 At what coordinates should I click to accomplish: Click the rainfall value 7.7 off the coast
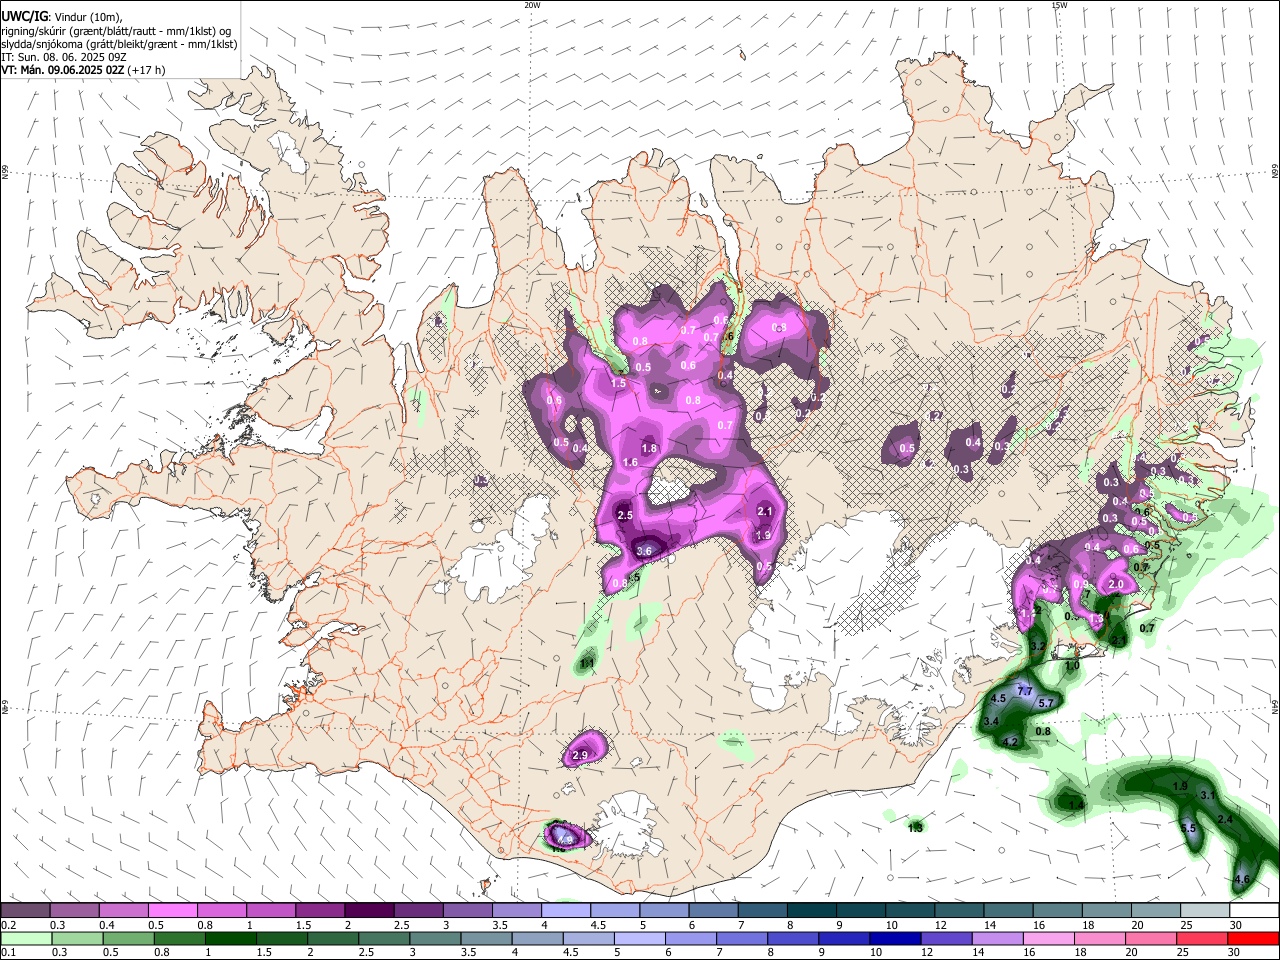click(x=1024, y=691)
